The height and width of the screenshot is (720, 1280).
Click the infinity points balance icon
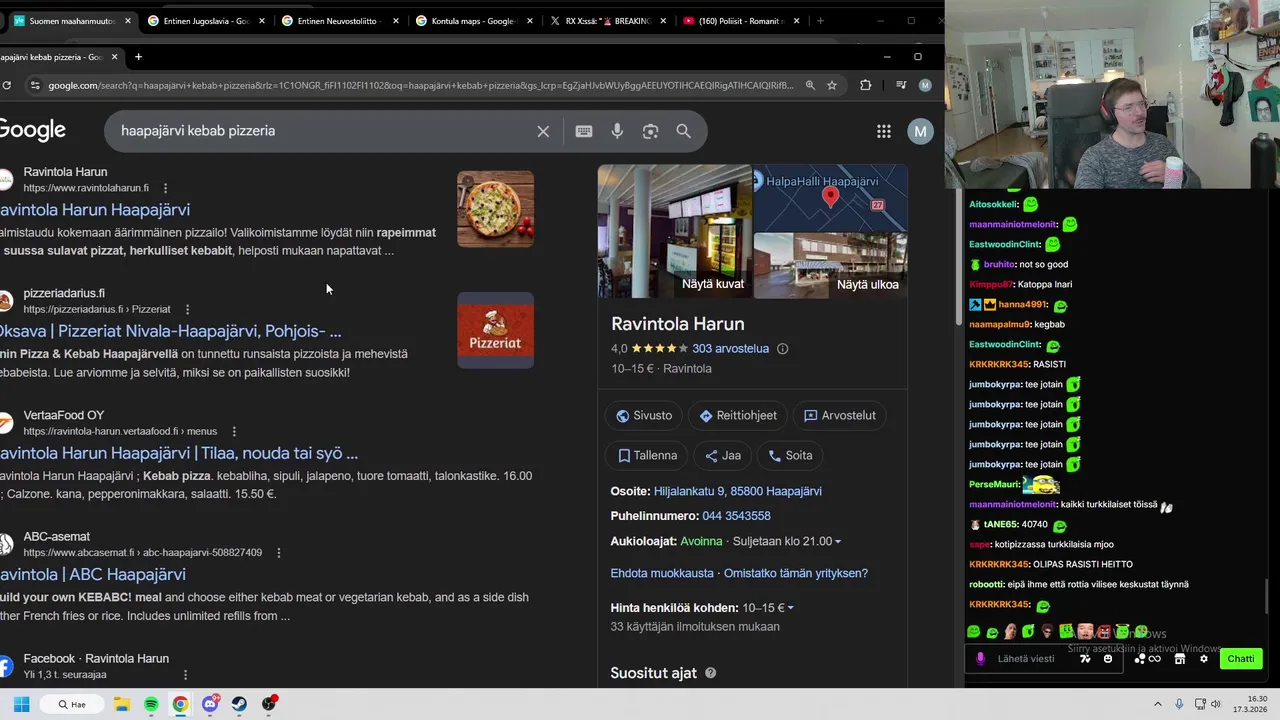[x=1155, y=659]
